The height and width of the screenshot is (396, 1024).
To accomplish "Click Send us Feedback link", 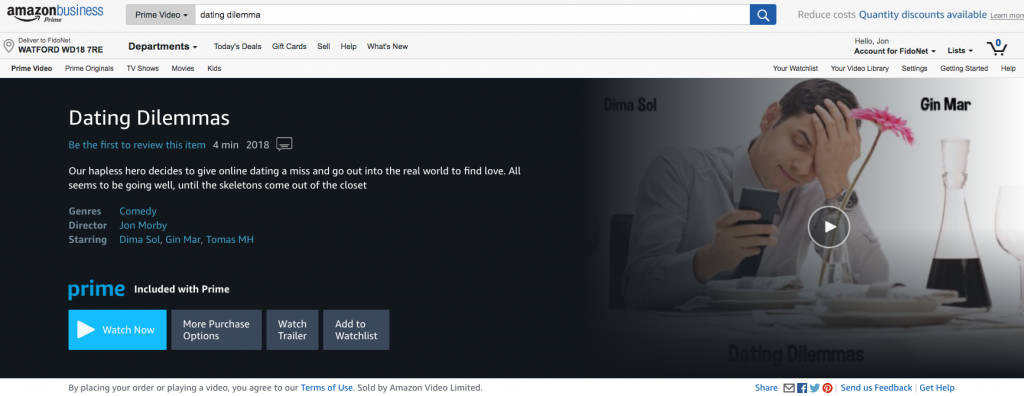I will pyautogui.click(x=876, y=388).
